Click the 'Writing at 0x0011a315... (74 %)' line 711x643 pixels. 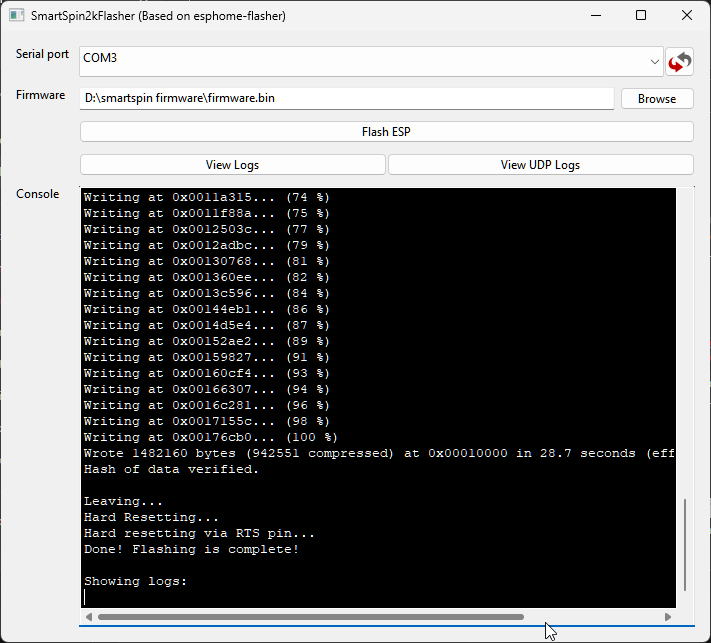point(207,197)
